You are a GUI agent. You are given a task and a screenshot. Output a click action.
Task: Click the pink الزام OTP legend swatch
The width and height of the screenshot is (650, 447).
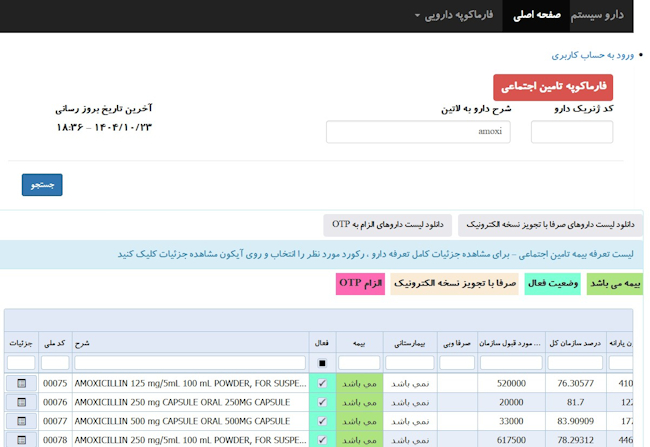(x=361, y=284)
